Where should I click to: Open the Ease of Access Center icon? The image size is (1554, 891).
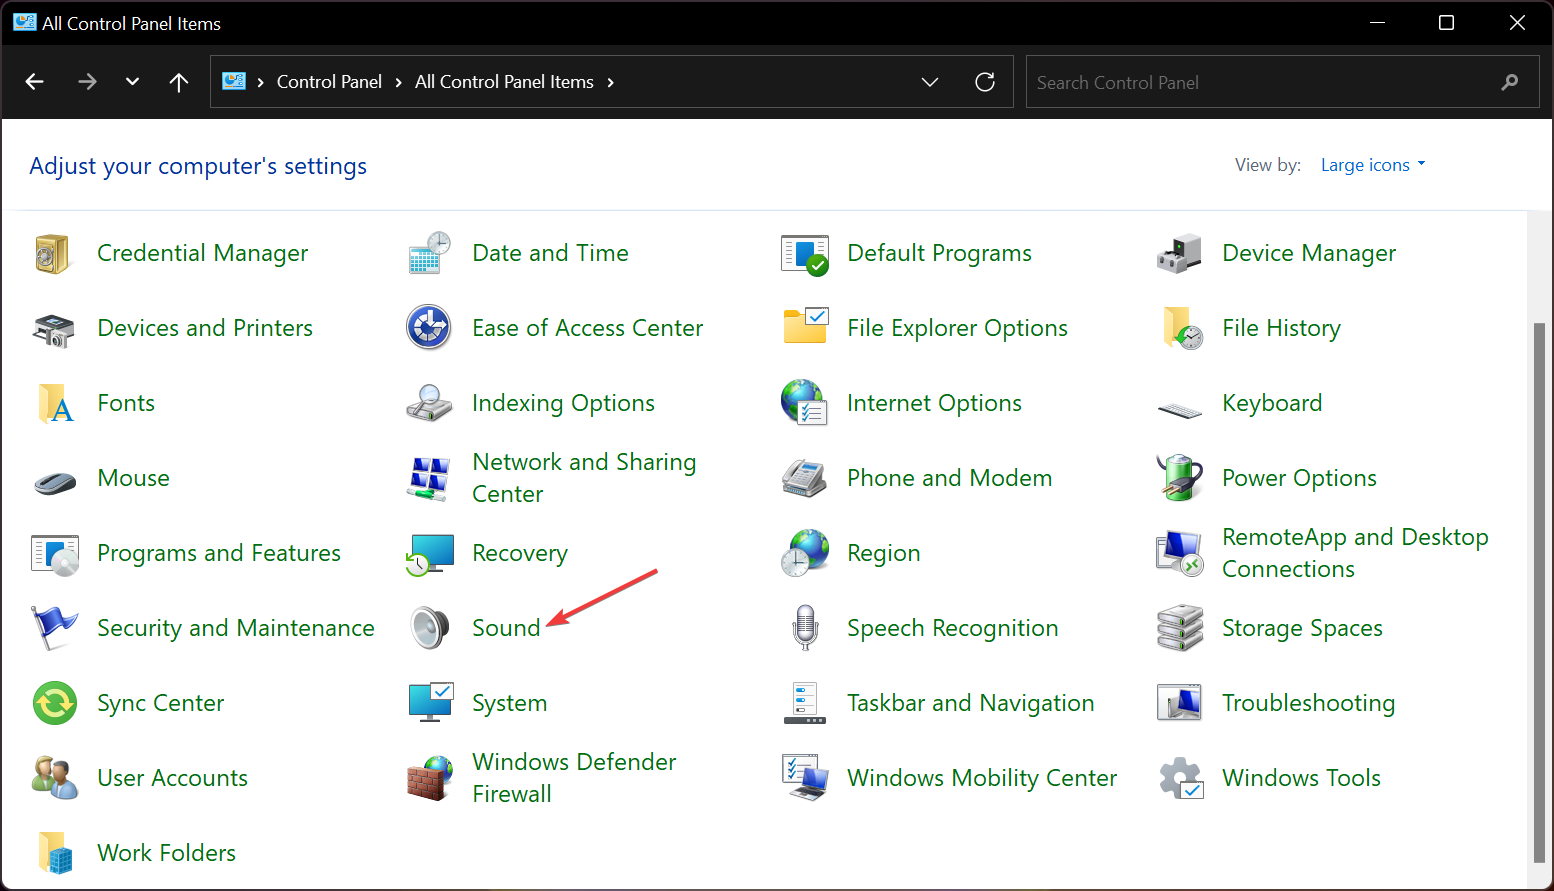430,328
